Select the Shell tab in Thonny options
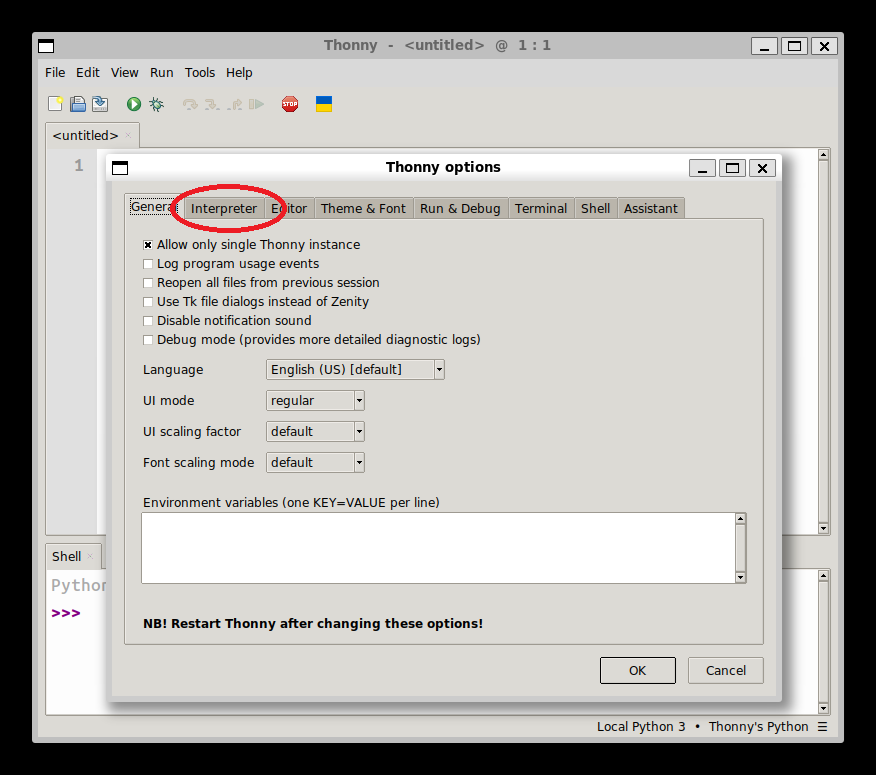 tap(596, 208)
